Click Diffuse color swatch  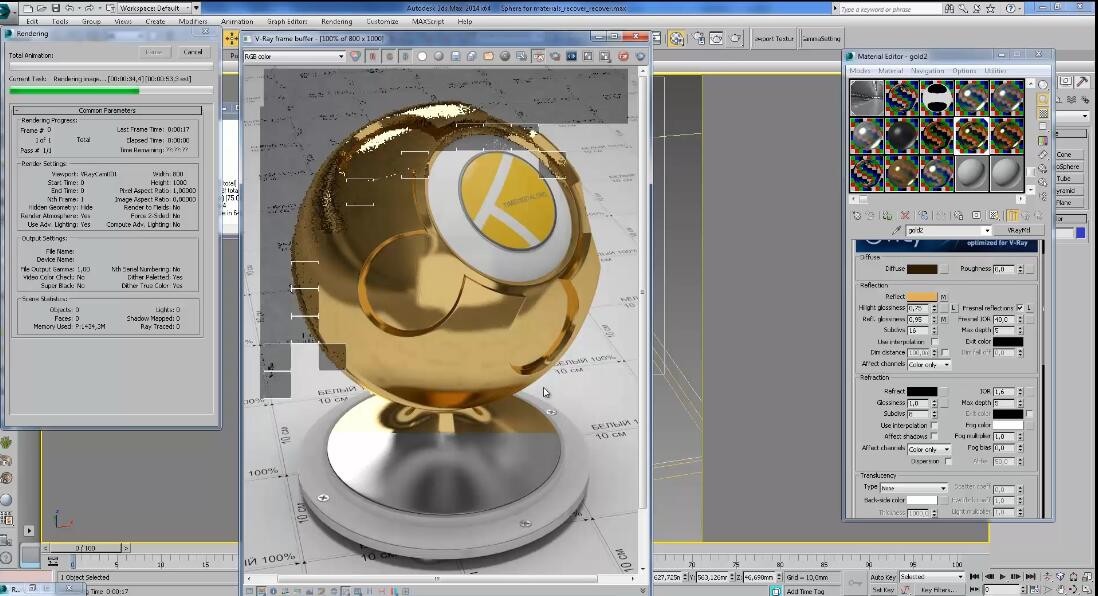(x=922, y=269)
